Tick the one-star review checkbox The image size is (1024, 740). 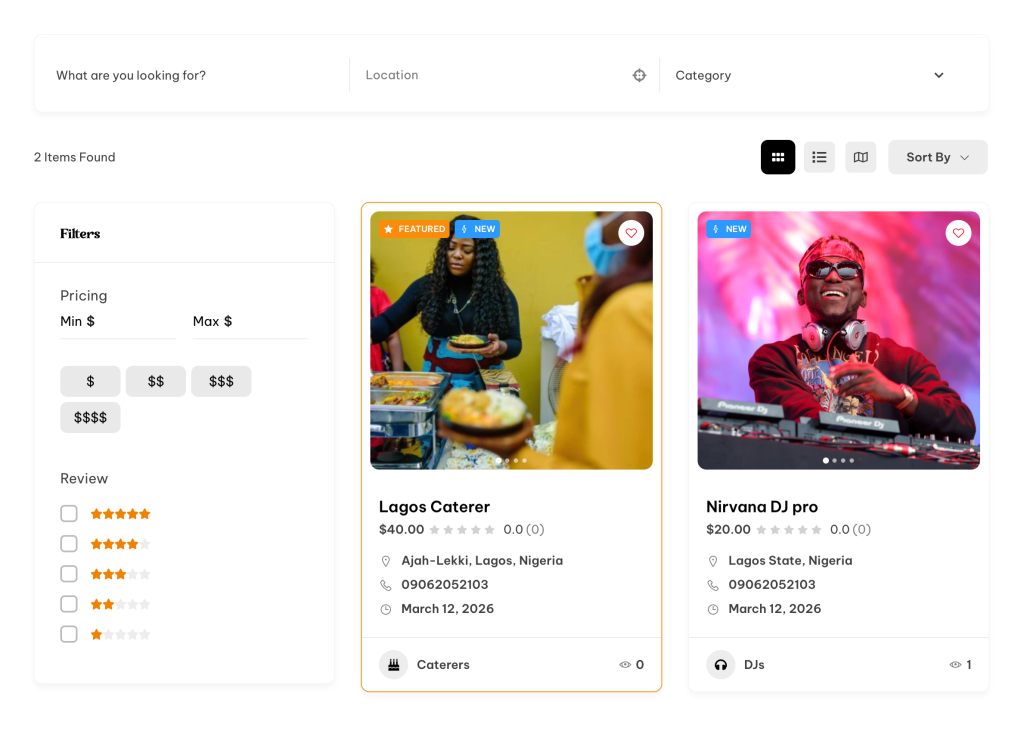tap(69, 634)
